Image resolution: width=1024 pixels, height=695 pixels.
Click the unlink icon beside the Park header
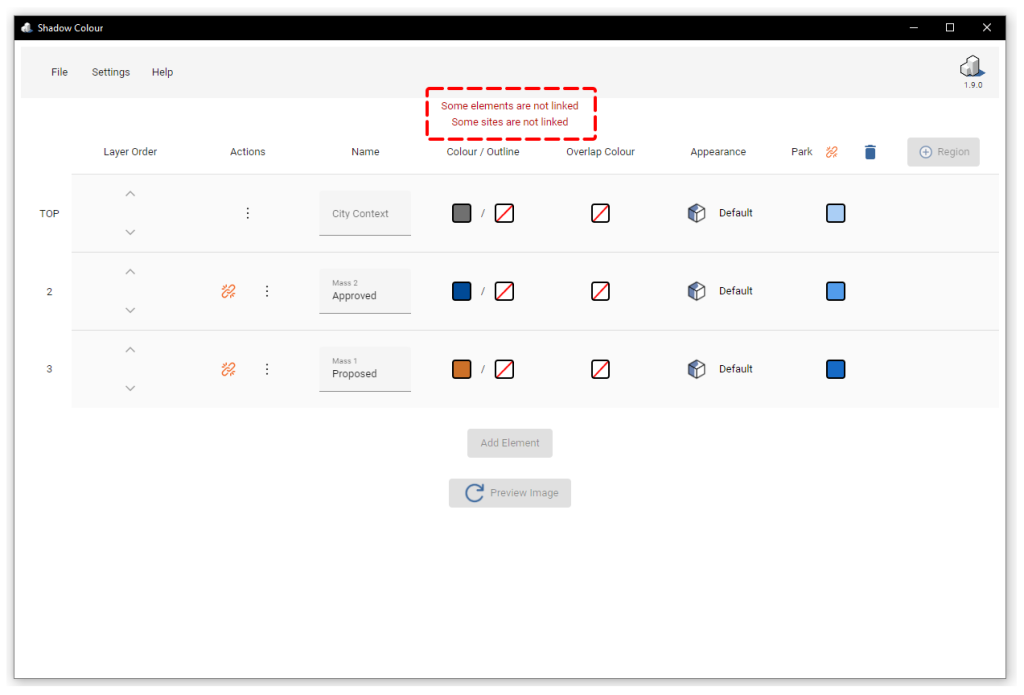click(831, 151)
